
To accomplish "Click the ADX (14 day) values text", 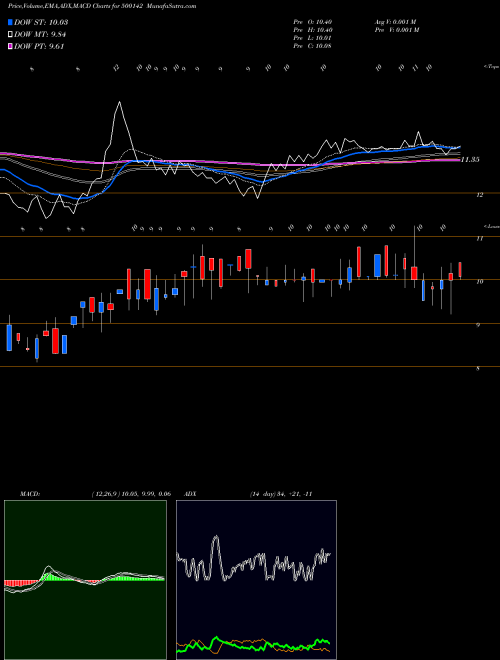I will coord(281,494).
